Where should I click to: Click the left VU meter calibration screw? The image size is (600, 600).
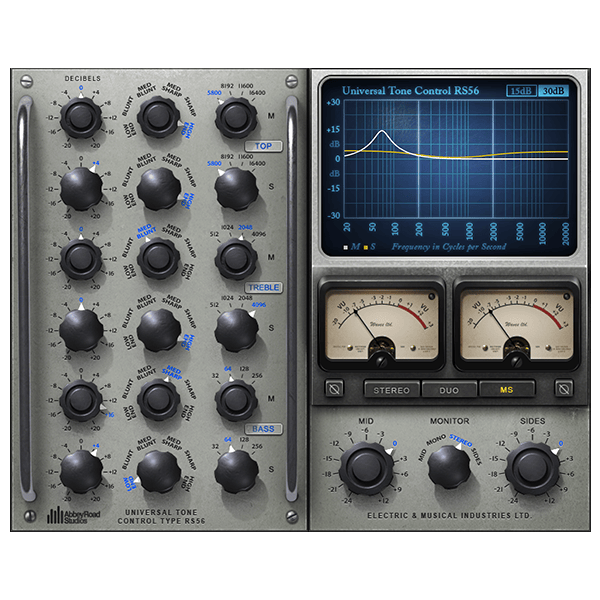[381, 361]
